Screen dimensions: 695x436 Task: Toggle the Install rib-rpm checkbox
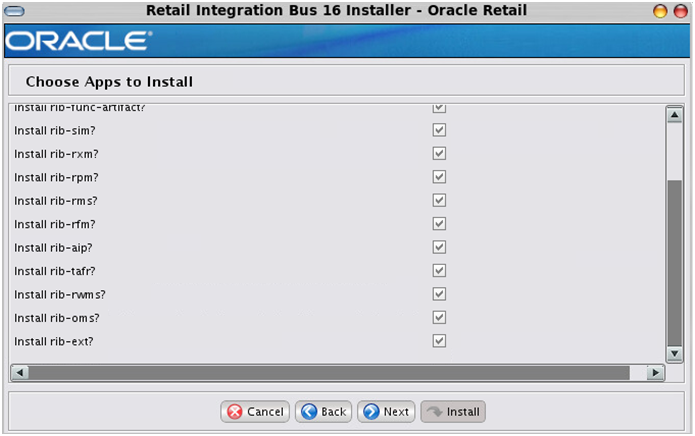tap(439, 177)
